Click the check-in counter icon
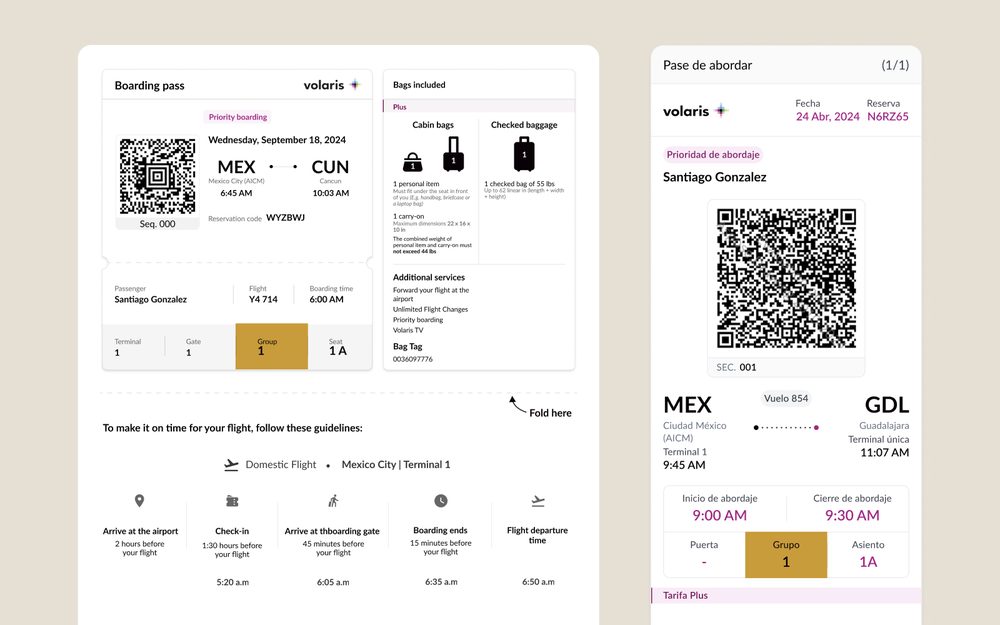This screenshot has width=1000, height=625. coord(232,501)
